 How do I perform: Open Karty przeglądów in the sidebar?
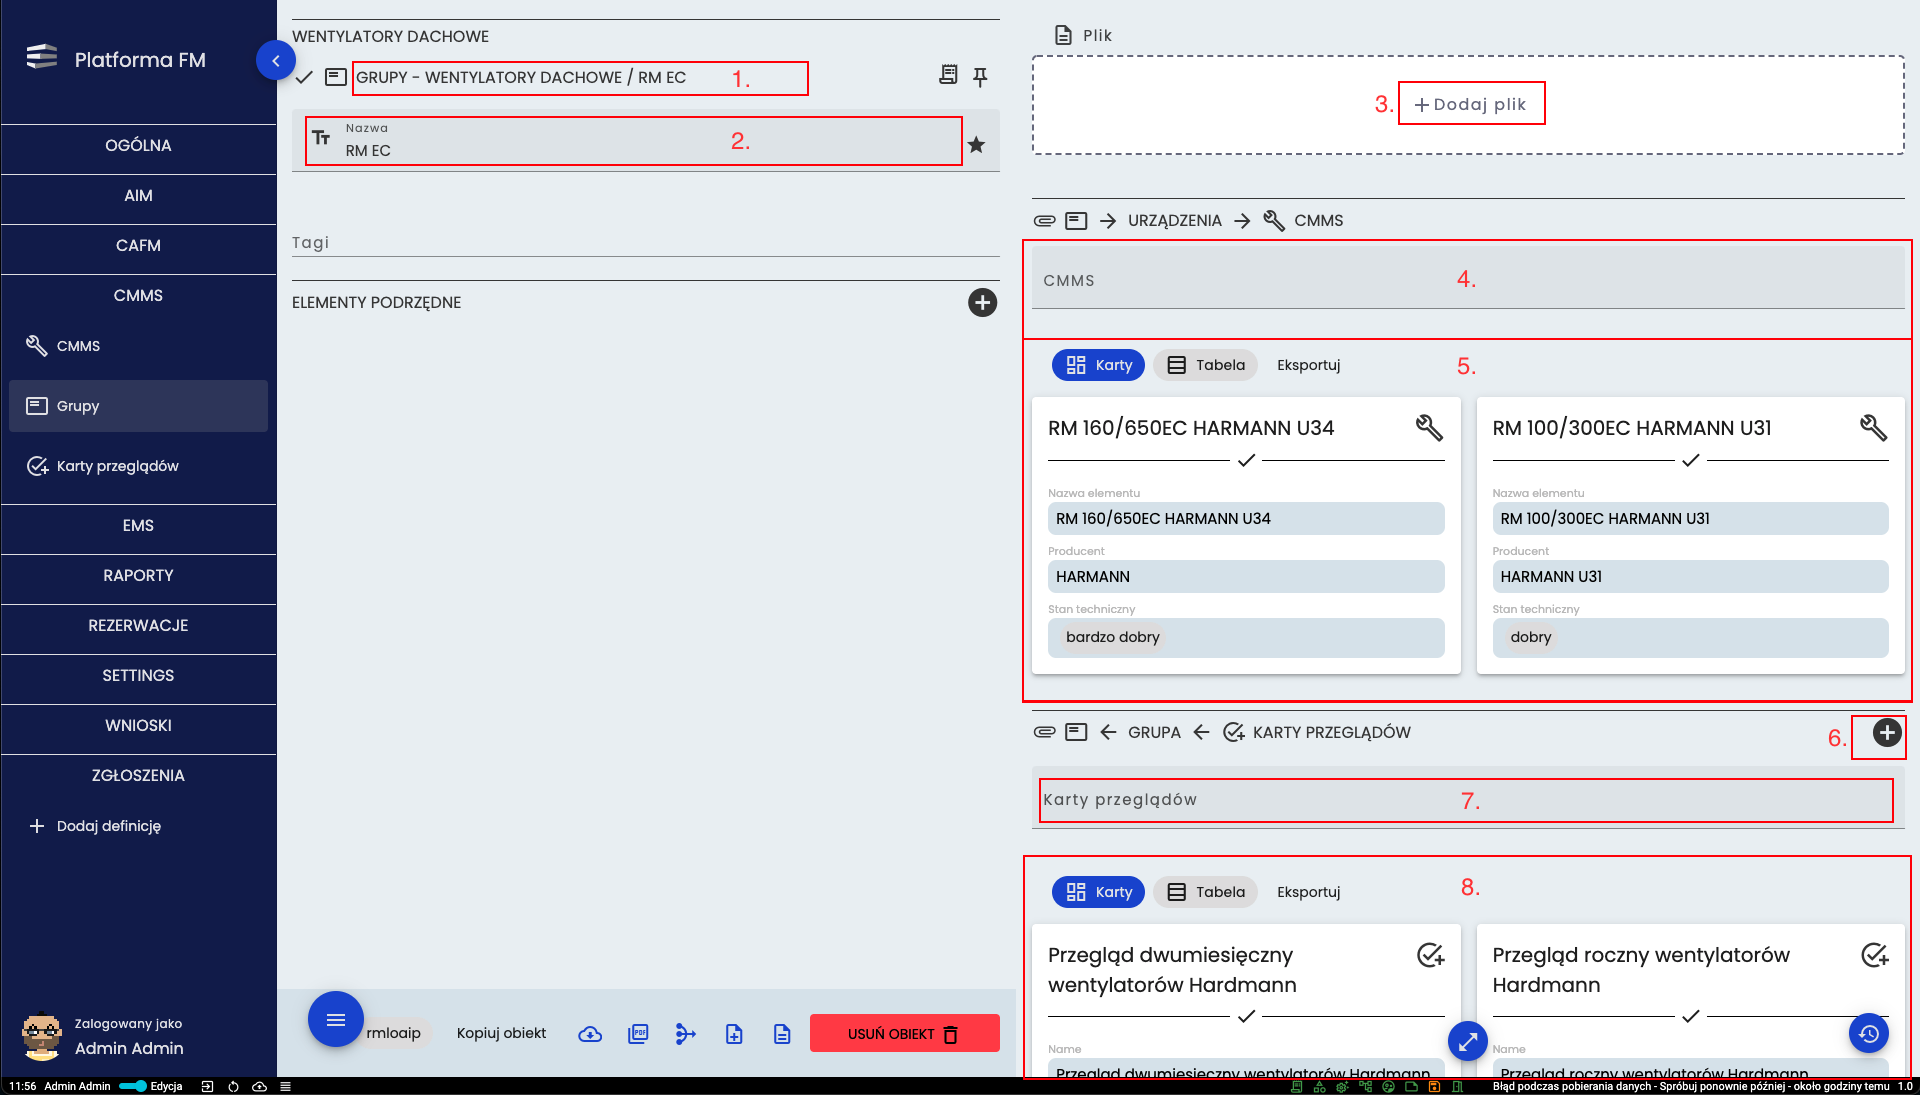[x=138, y=466]
